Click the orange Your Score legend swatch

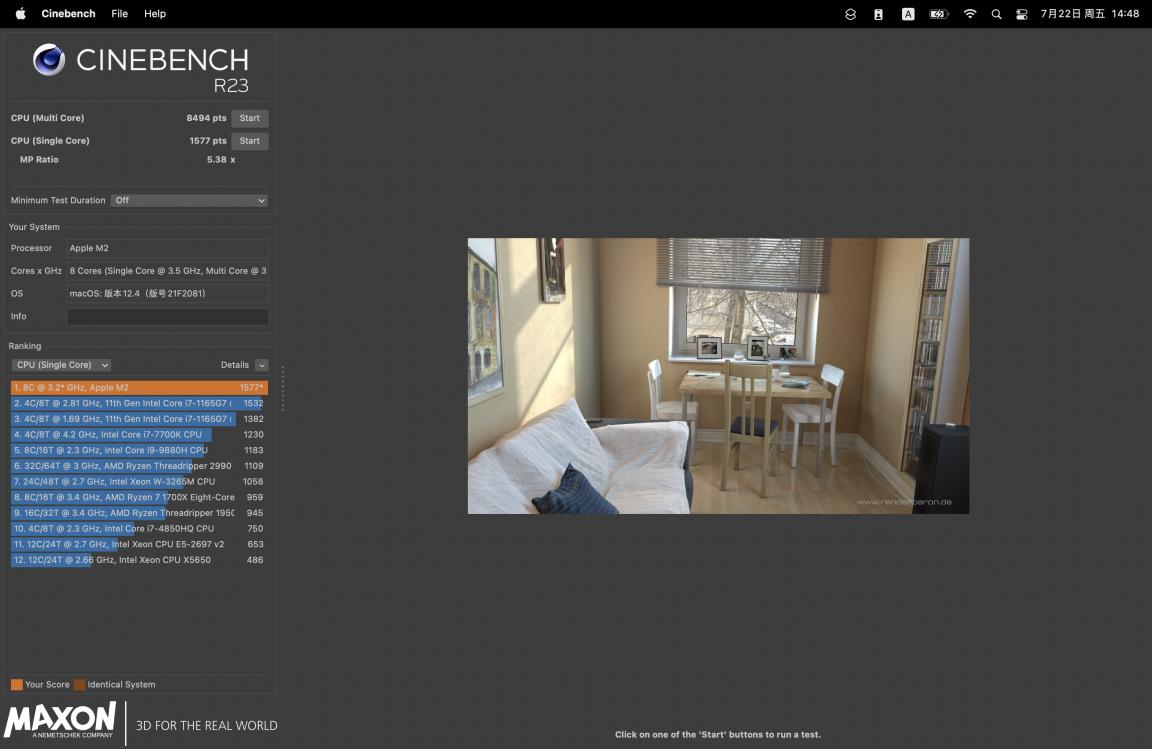pos(17,685)
